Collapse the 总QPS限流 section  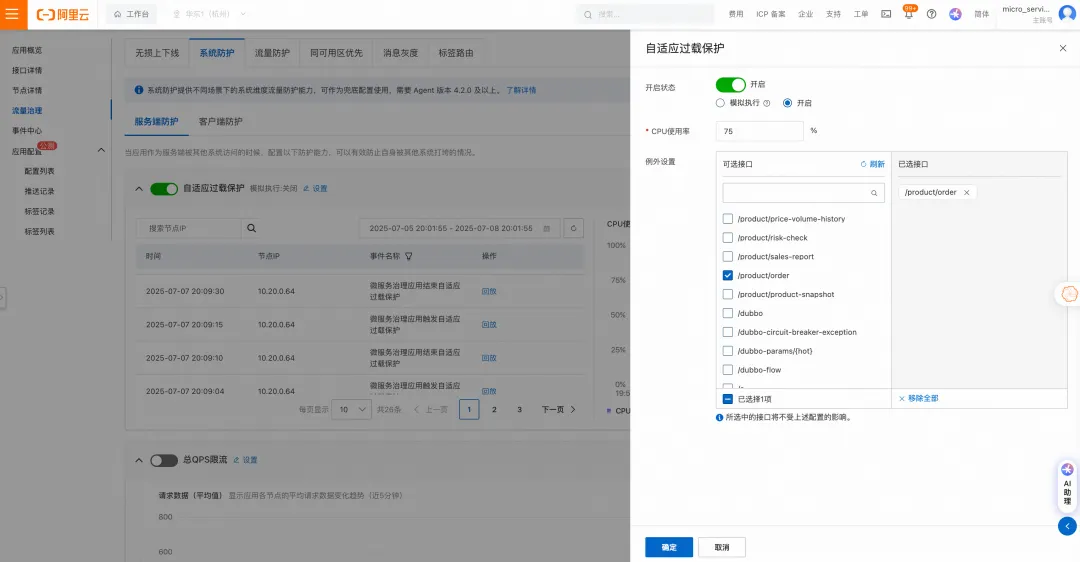(138, 460)
